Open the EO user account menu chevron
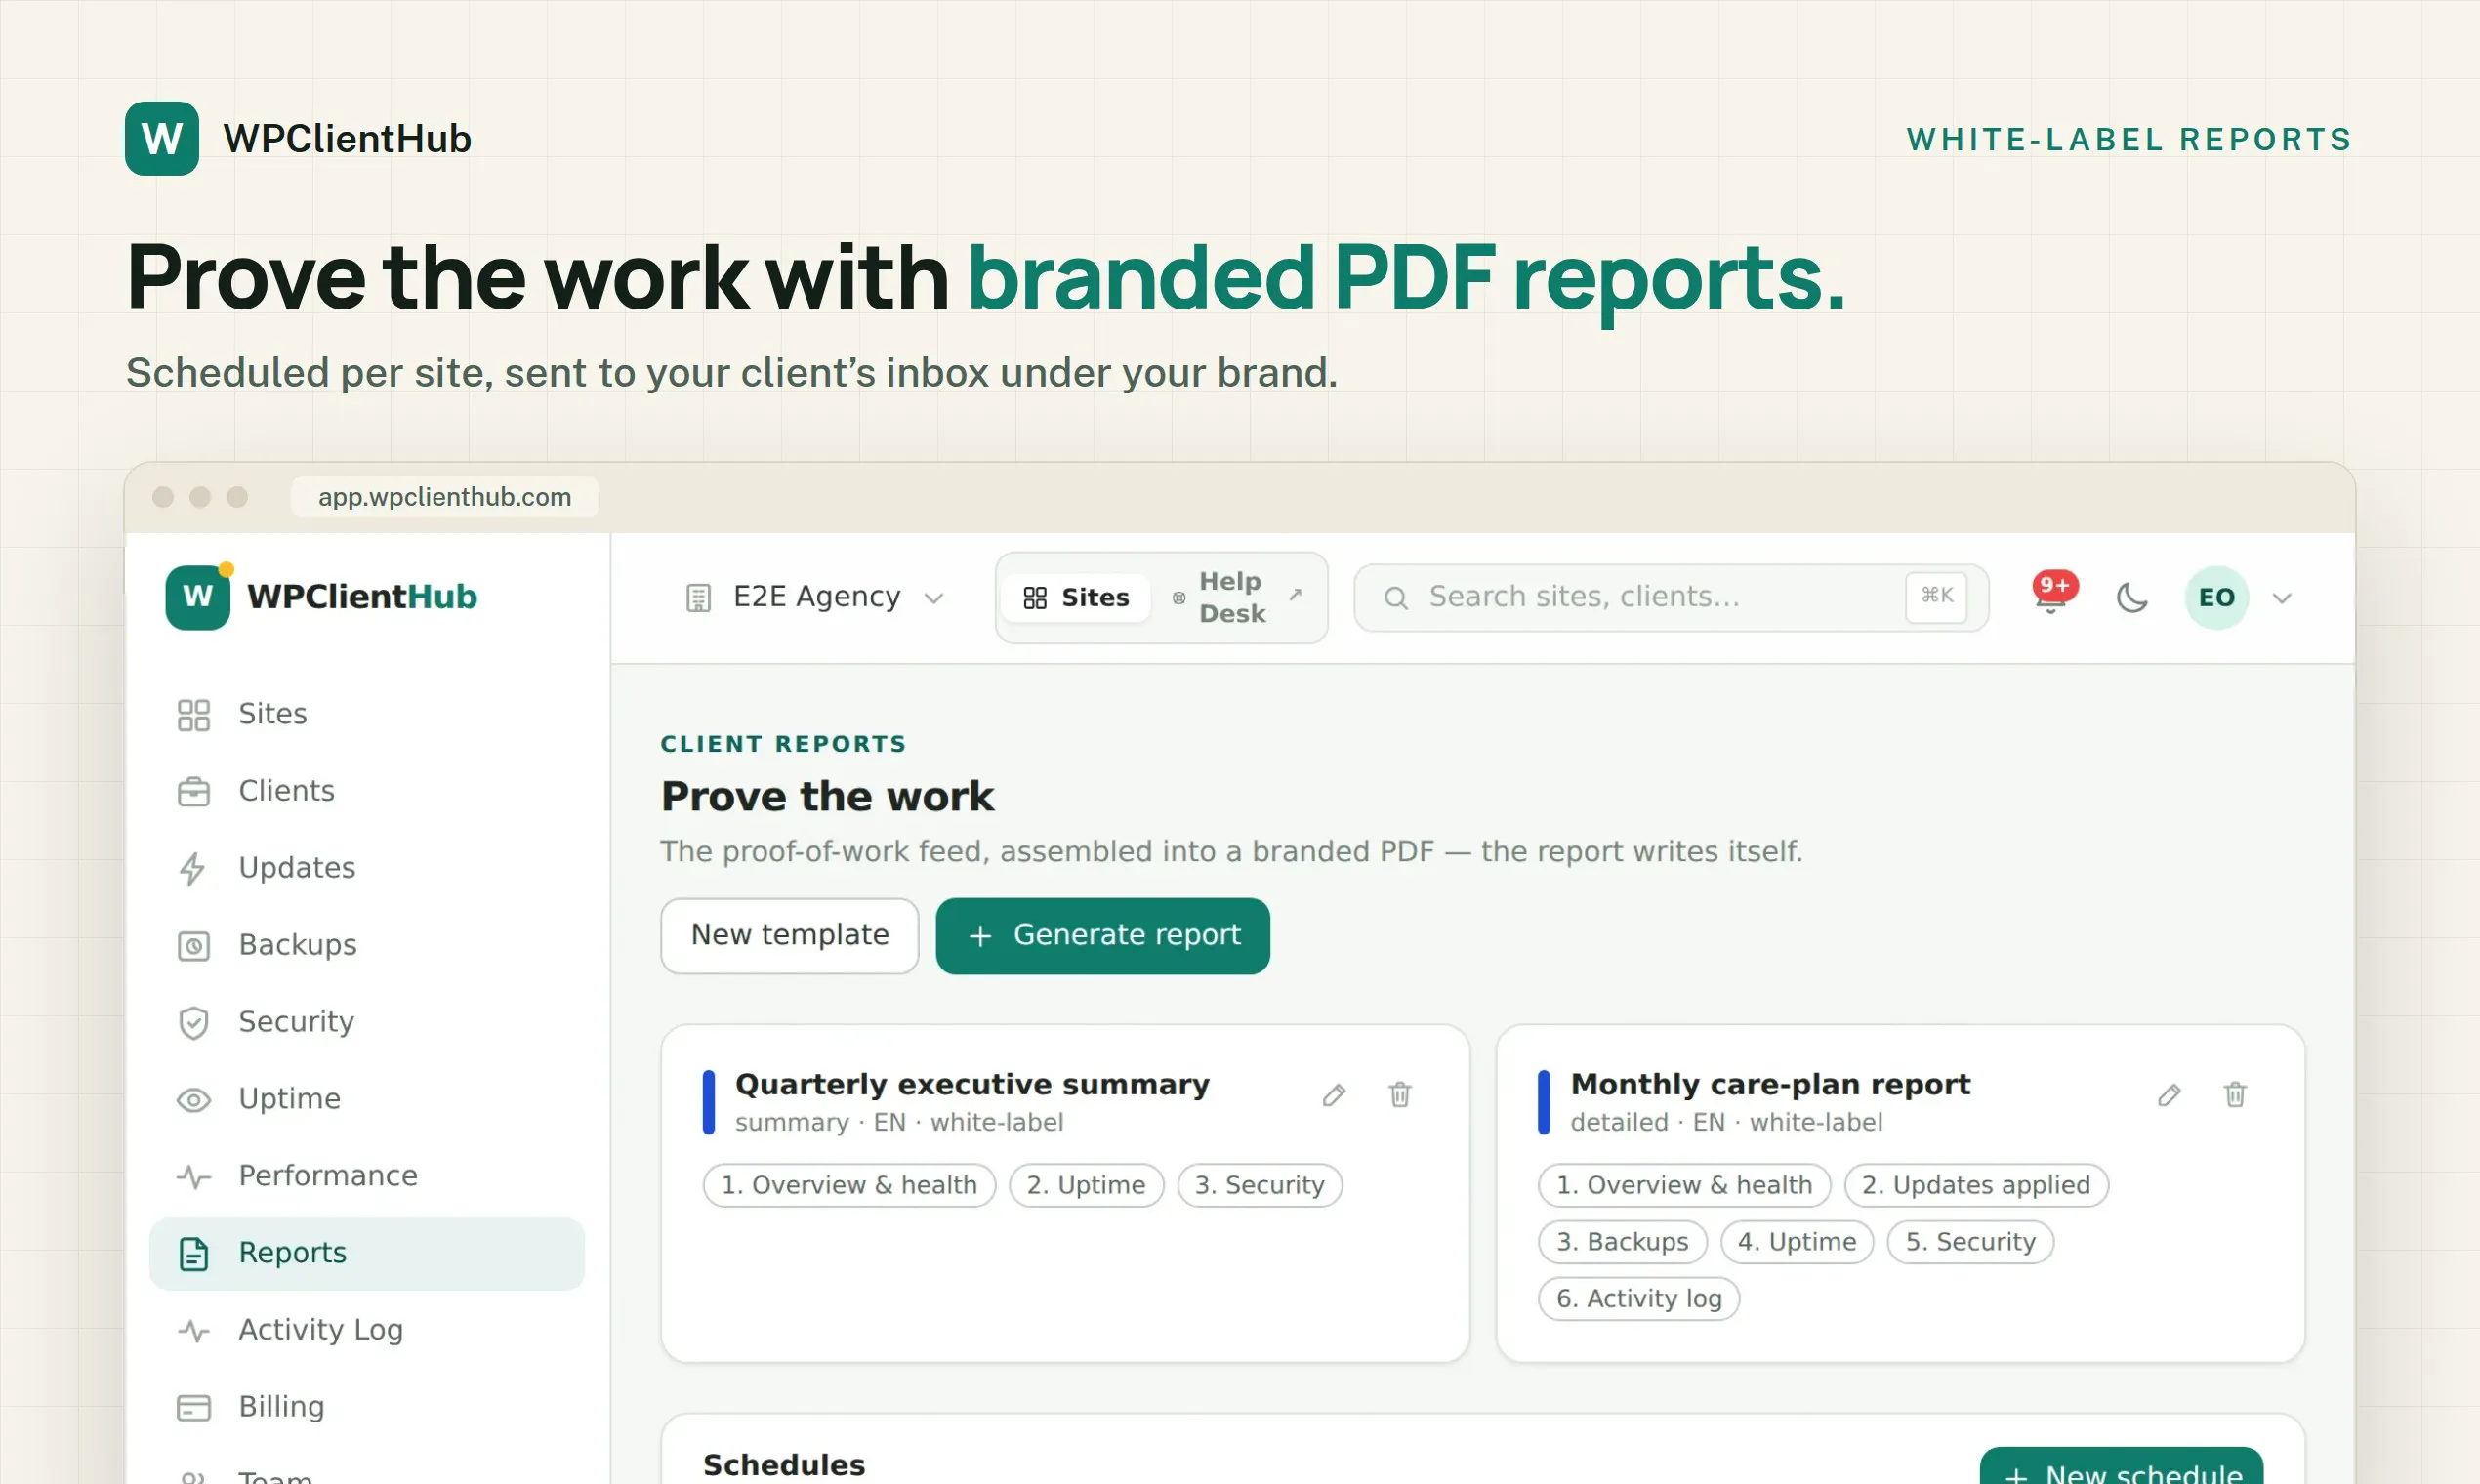The height and width of the screenshot is (1484, 2480). point(2282,598)
